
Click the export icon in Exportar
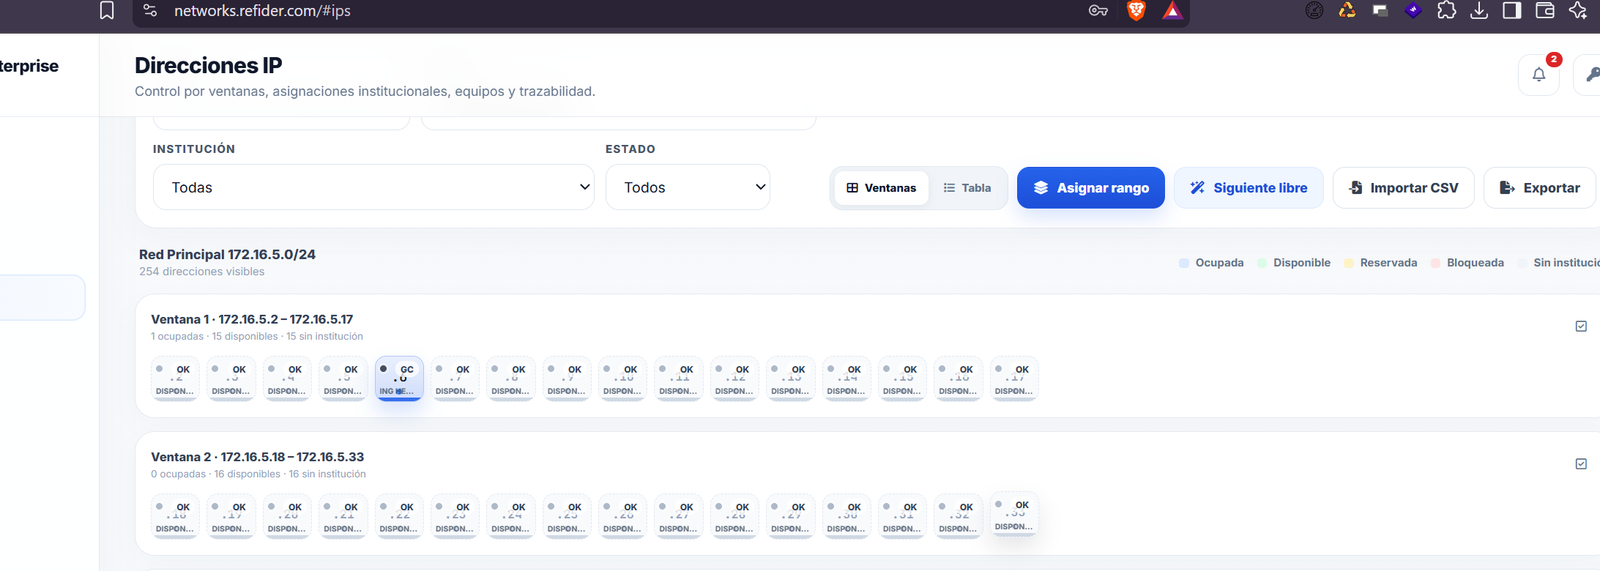point(1507,188)
